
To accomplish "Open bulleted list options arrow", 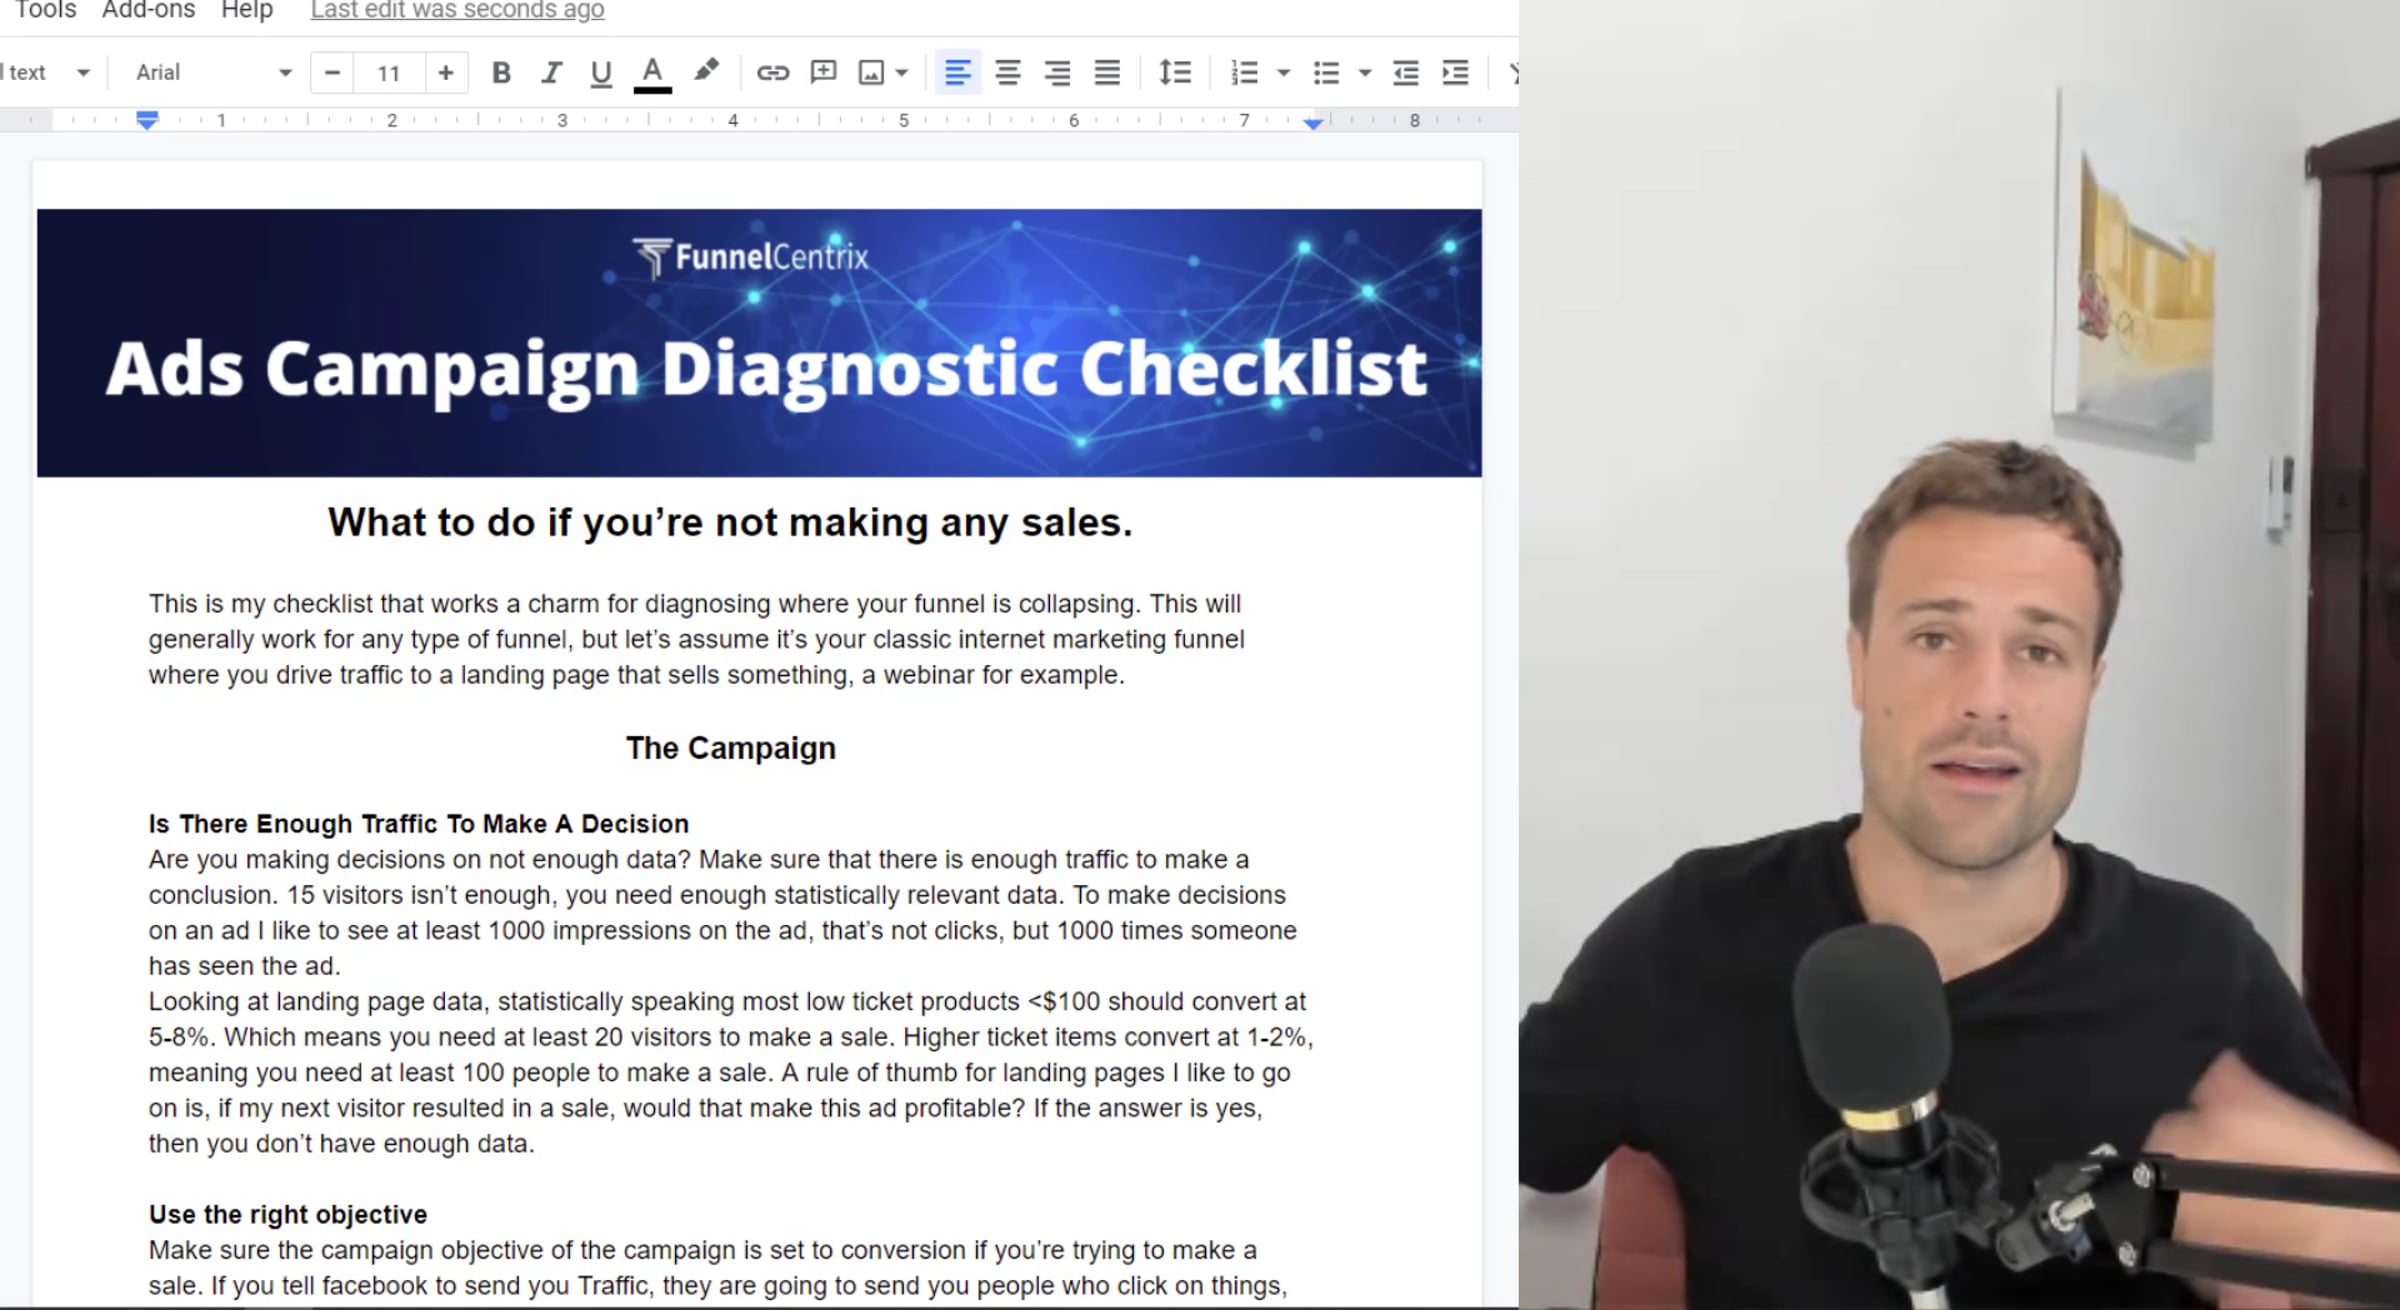I will 1364,73.
